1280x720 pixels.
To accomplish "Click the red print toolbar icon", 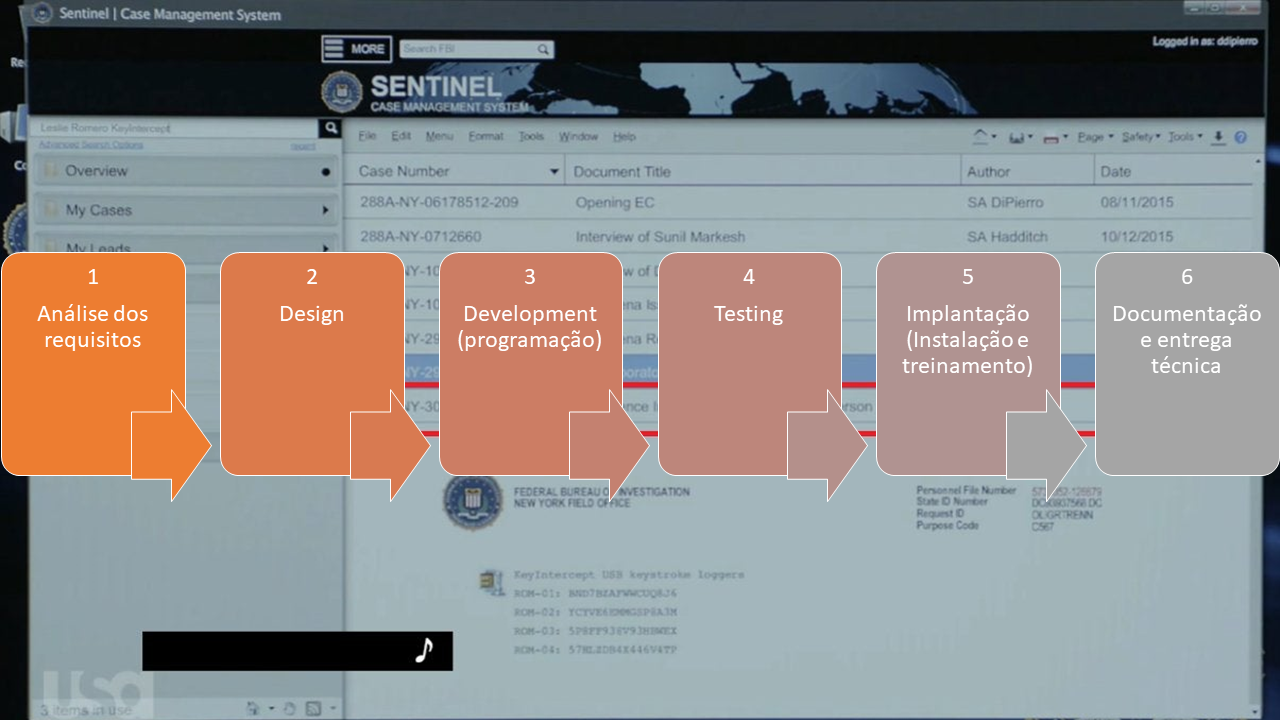I will (1050, 138).
